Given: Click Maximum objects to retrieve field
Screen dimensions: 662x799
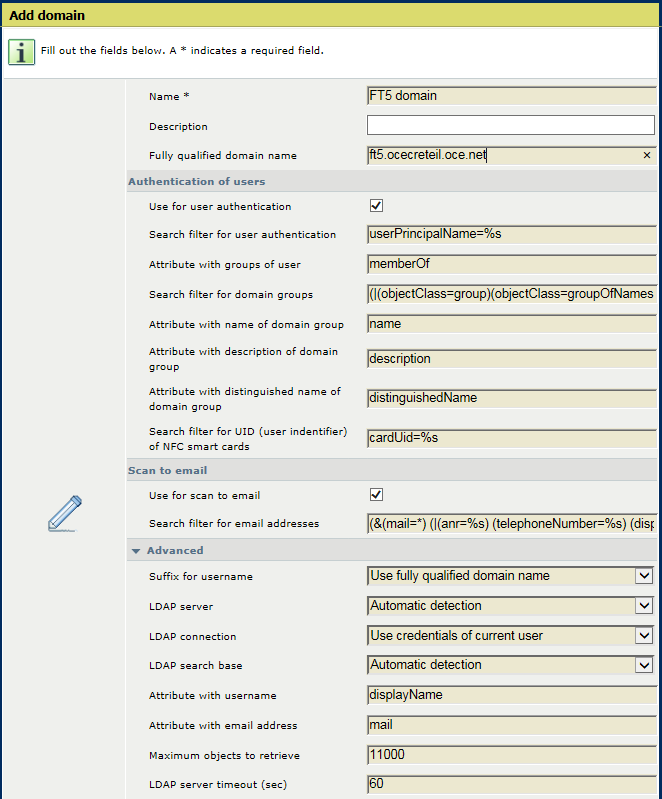Looking at the screenshot, I should pos(512,755).
